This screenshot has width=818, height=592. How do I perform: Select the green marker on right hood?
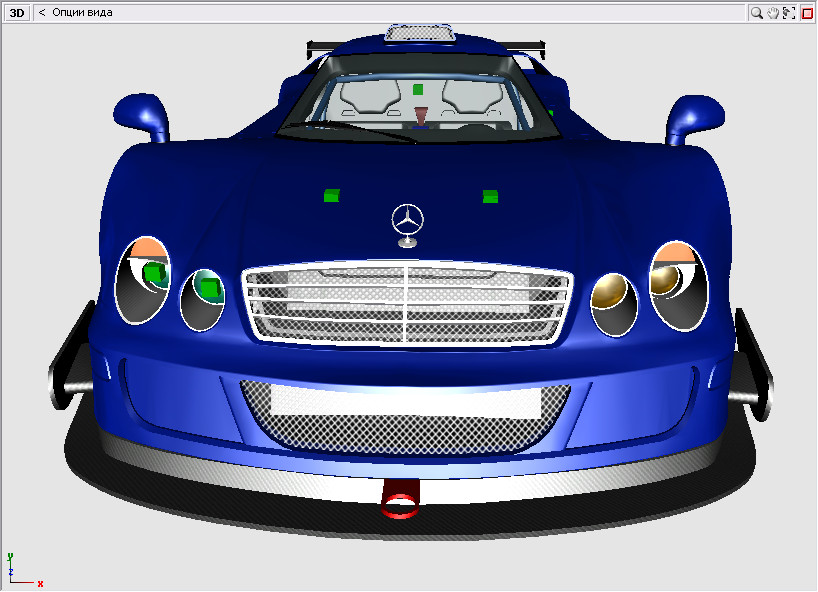[x=490, y=197]
